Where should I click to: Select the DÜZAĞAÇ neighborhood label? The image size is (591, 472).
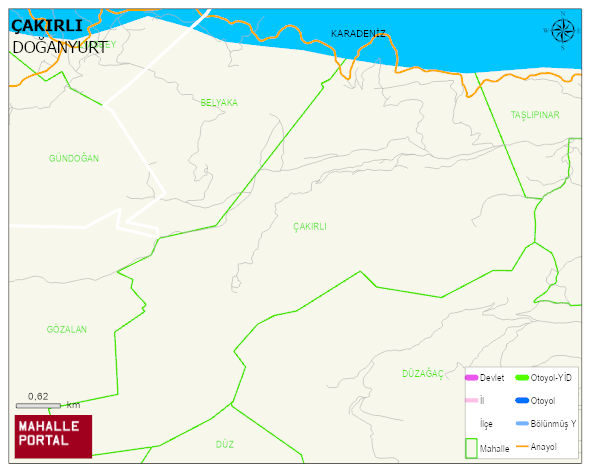click(423, 374)
